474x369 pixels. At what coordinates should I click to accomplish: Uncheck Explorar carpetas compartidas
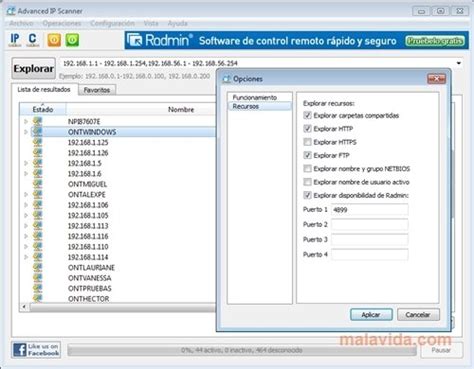click(307, 115)
